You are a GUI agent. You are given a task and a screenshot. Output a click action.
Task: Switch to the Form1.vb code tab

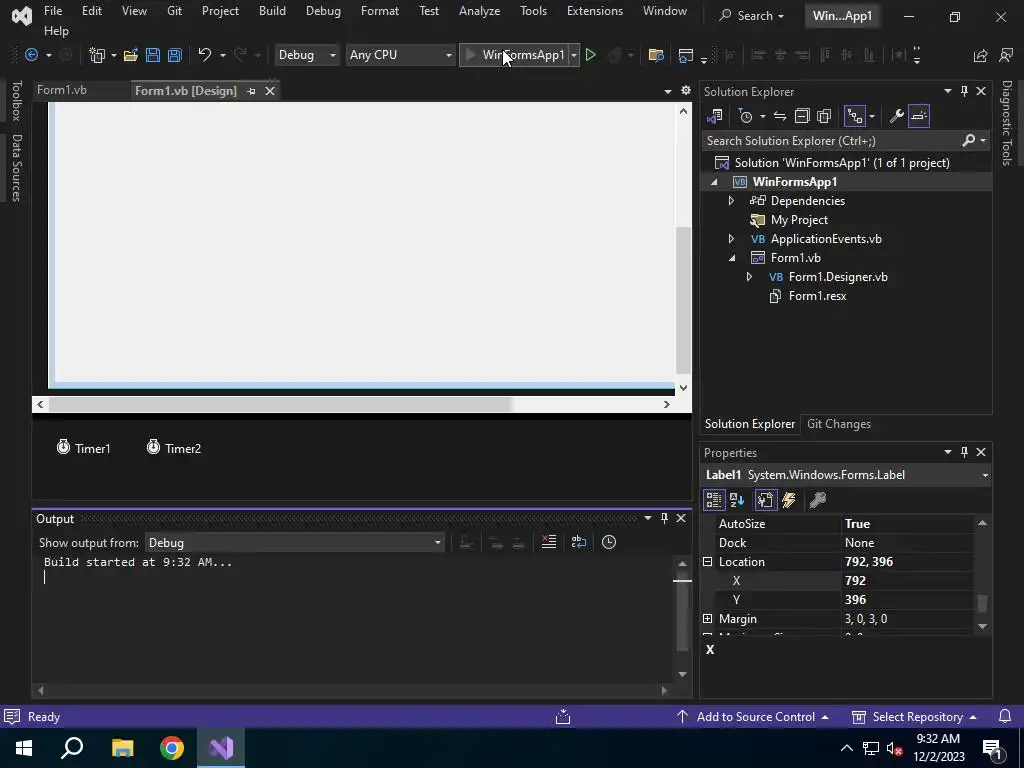point(62,90)
